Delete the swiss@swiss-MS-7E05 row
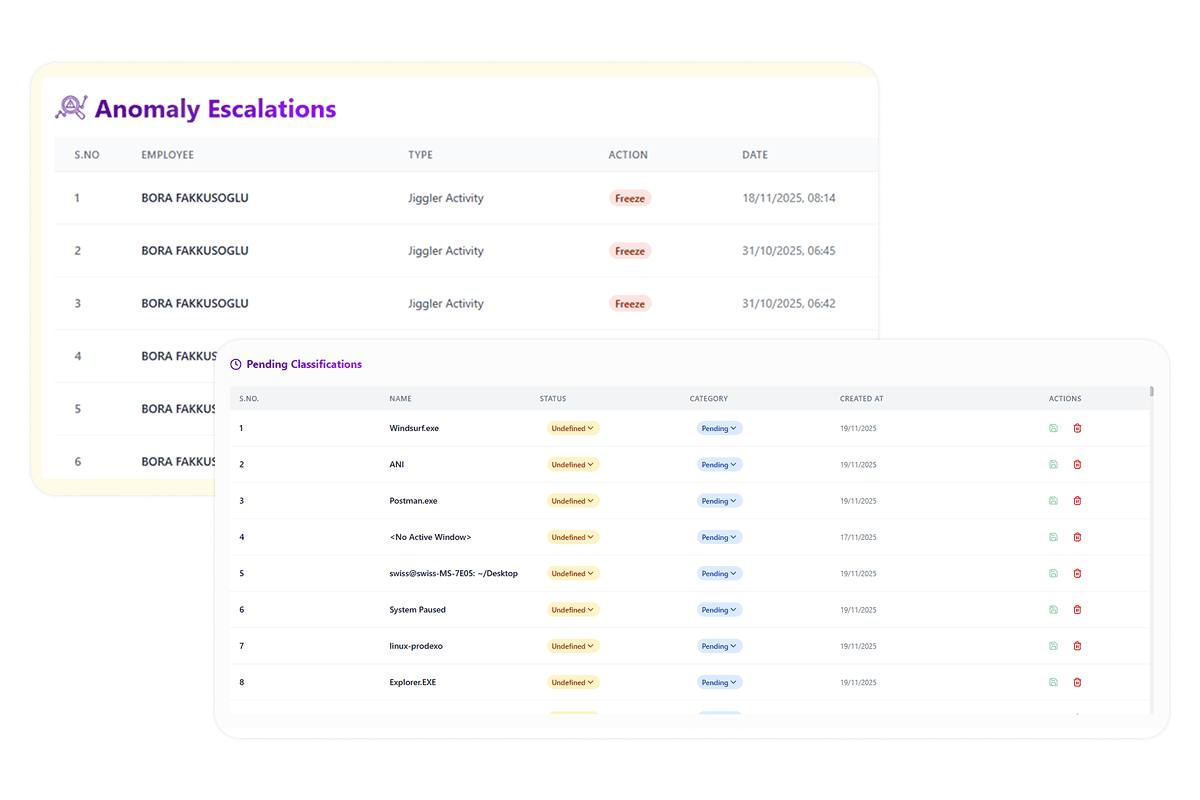 pos(1077,574)
